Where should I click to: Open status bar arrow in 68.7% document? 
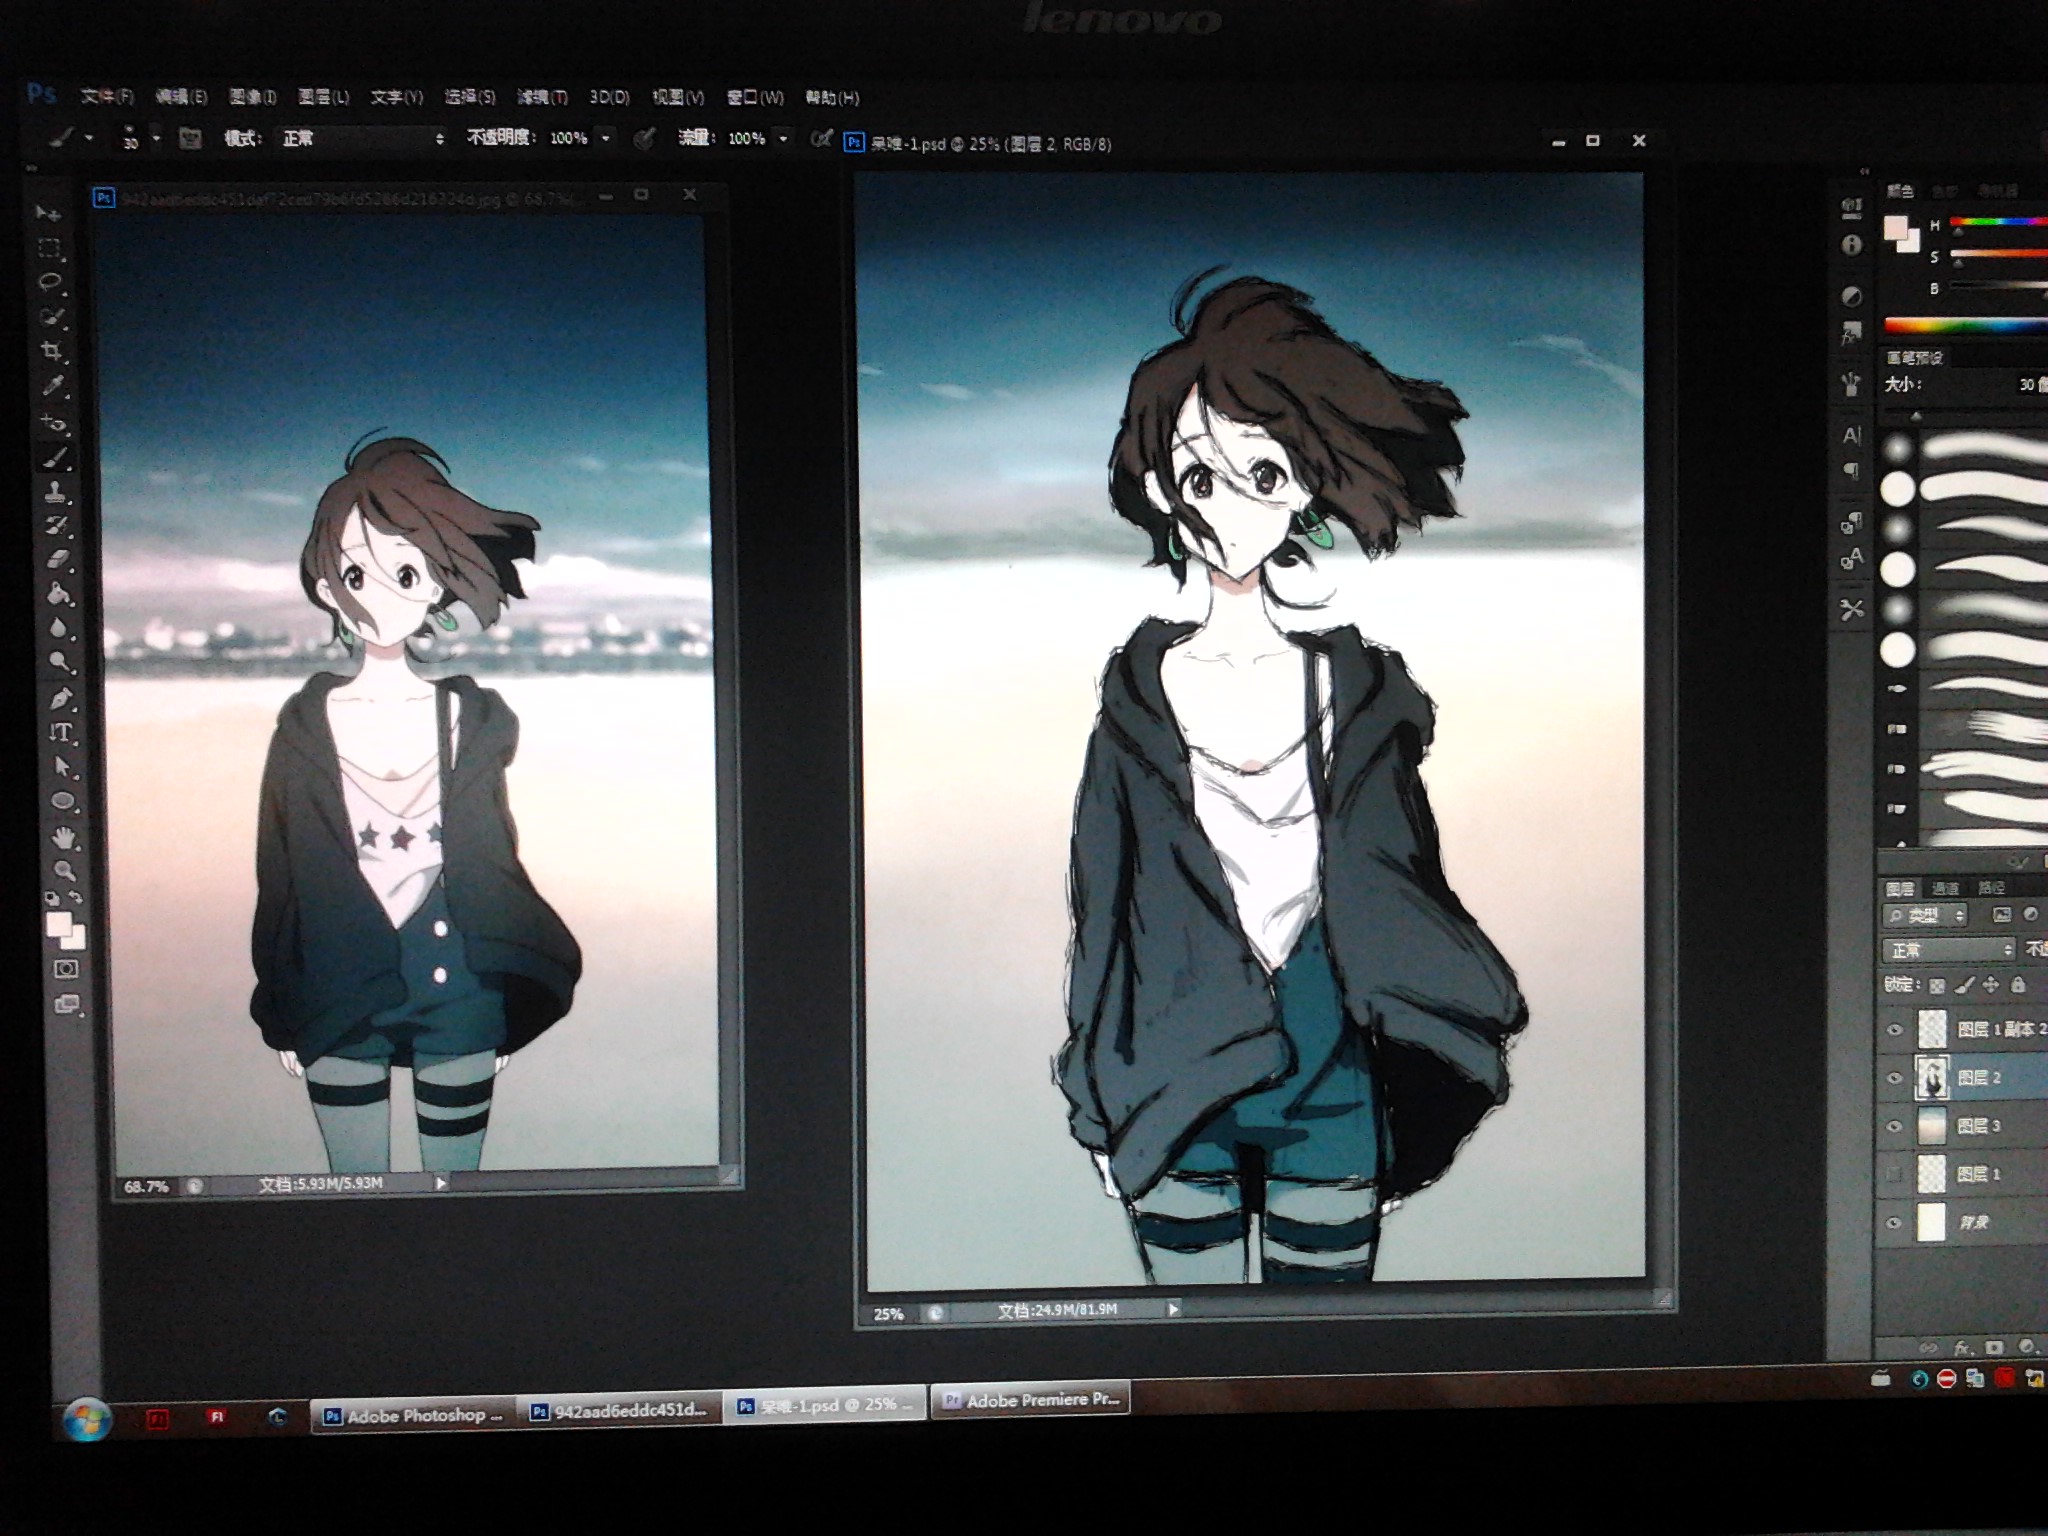click(x=440, y=1183)
